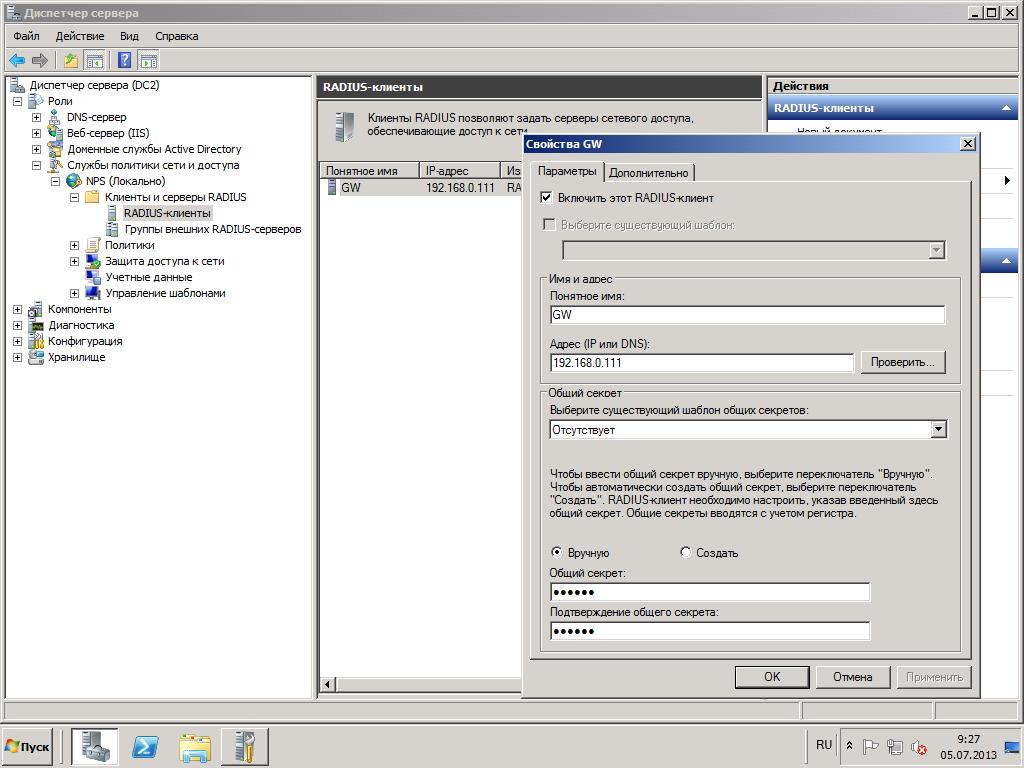
Task: Expand the DNS-сервер node
Action: tap(37, 118)
